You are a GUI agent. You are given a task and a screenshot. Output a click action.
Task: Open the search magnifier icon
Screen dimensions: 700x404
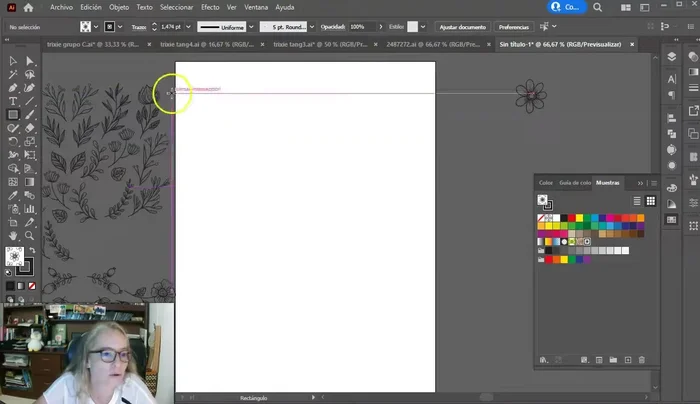click(x=597, y=7)
